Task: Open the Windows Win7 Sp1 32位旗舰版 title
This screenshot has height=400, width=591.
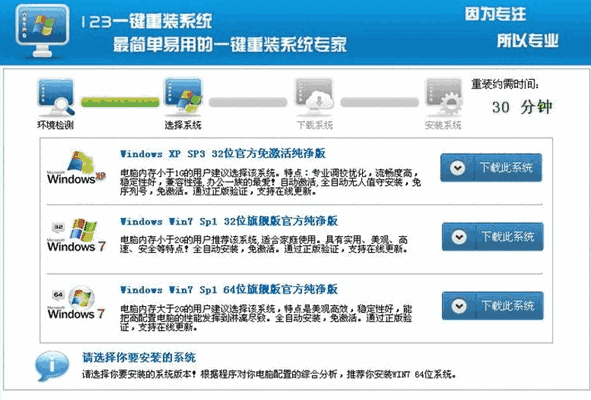Action: tap(229, 221)
